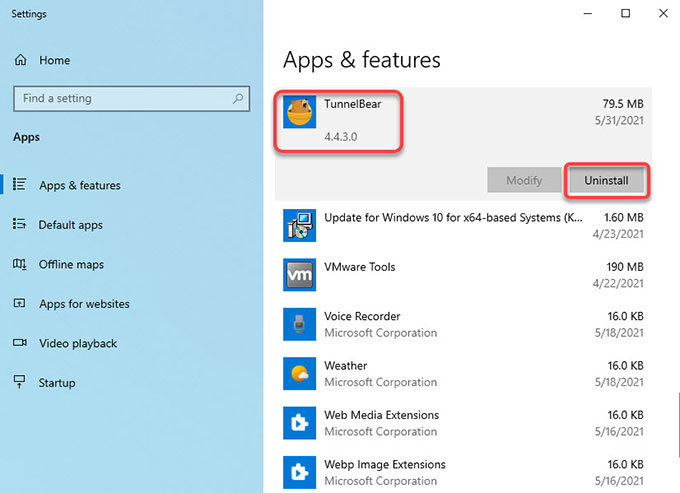Click the Apps for websites icon
Image resolution: width=680 pixels, height=493 pixels.
(x=20, y=303)
